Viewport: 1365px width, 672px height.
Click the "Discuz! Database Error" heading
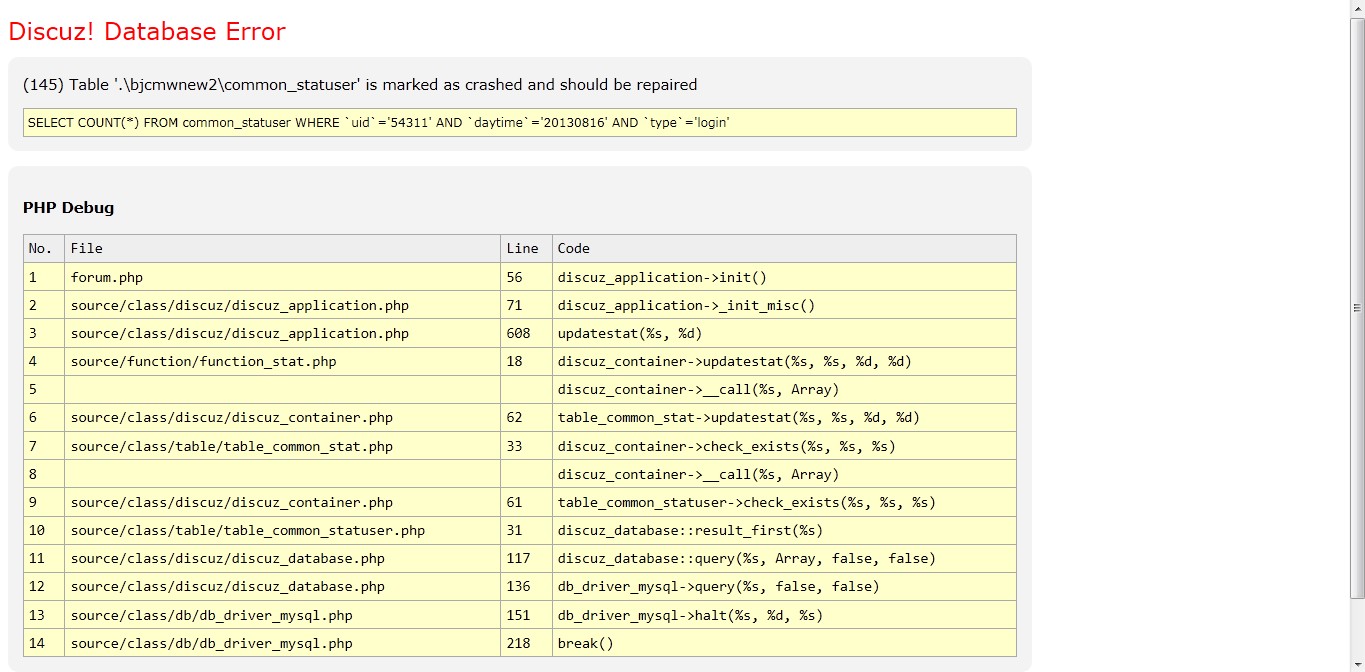click(x=147, y=32)
